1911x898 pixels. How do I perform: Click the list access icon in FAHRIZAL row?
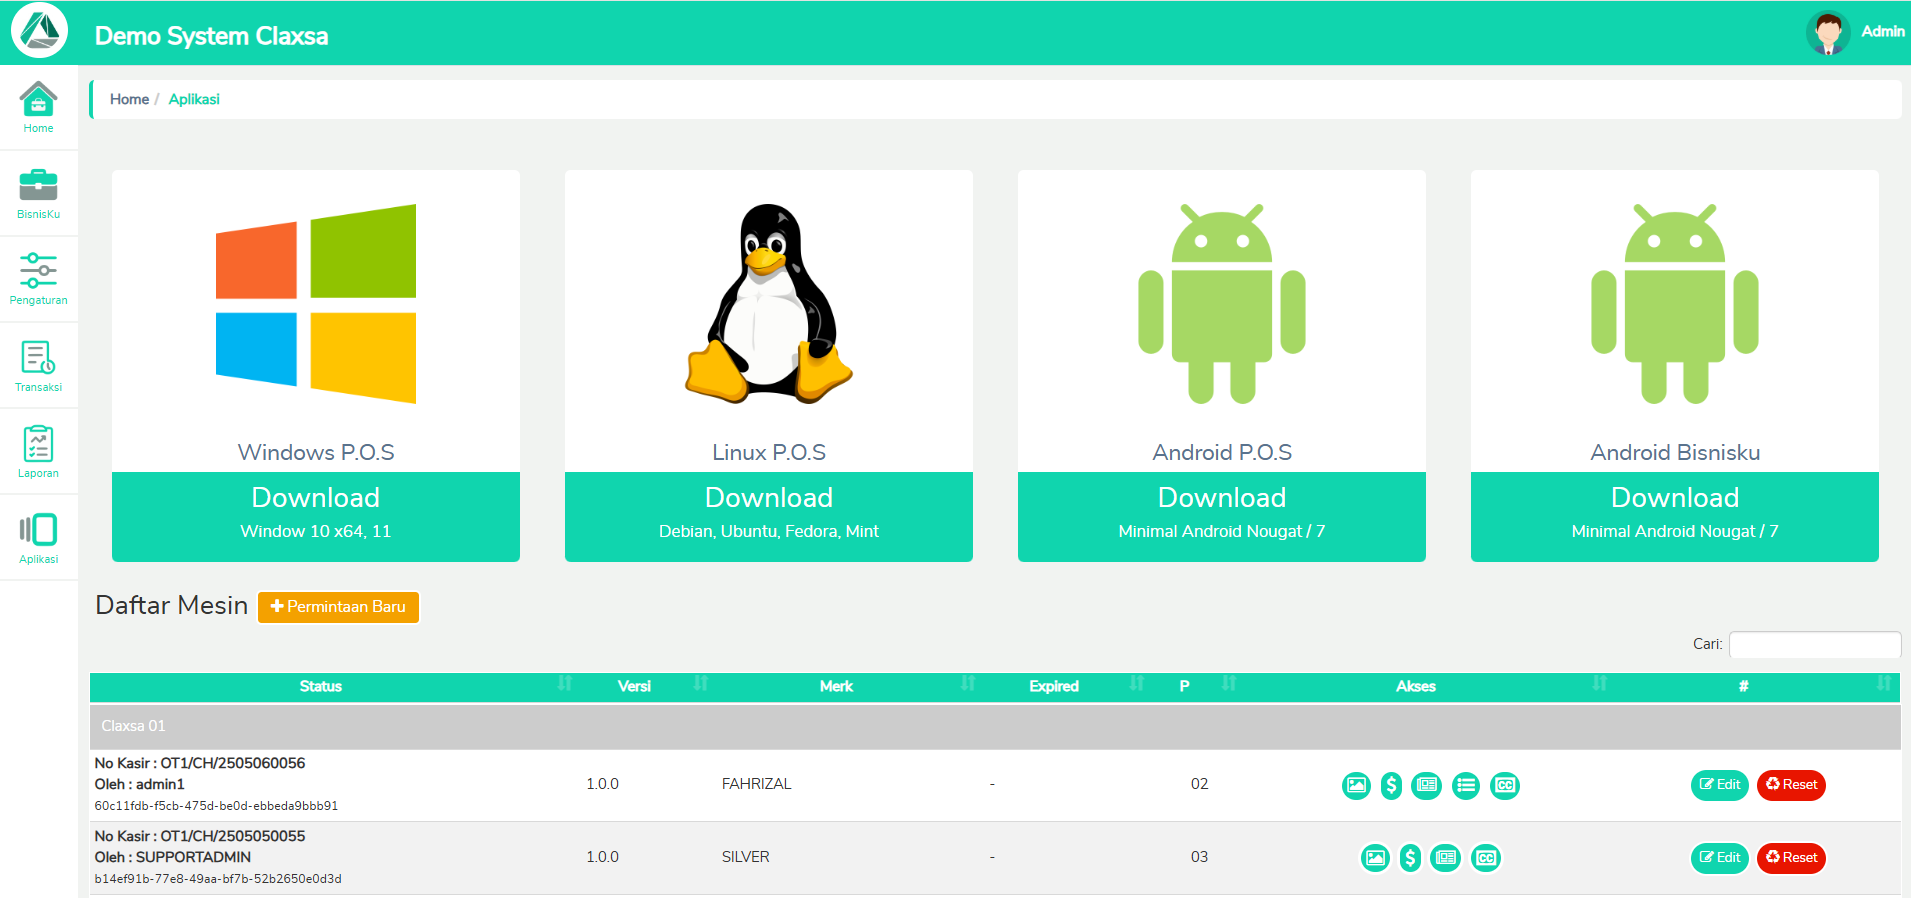coord(1466,786)
